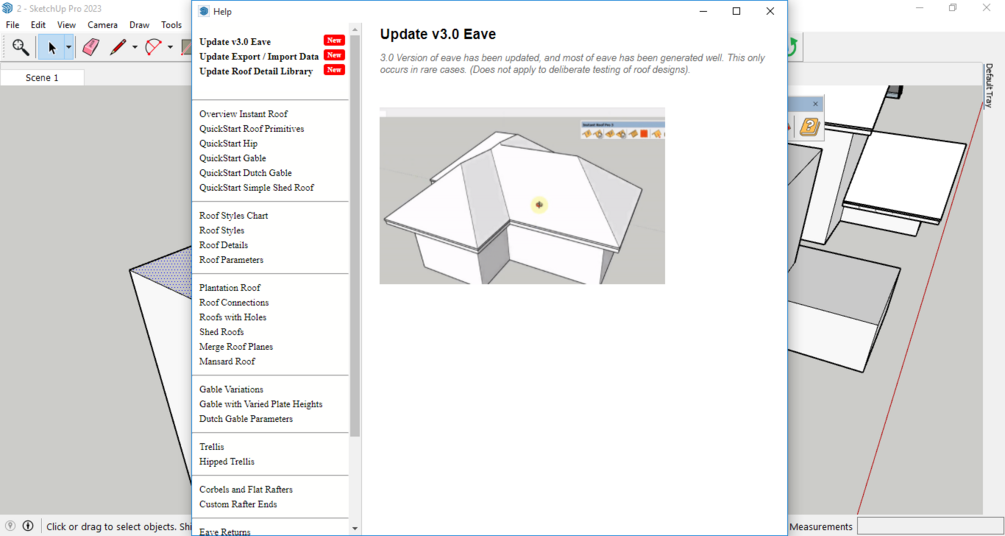Image resolution: width=1005 pixels, height=536 pixels.
Task: Open Overview Instant Roof help page
Action: [244, 114]
